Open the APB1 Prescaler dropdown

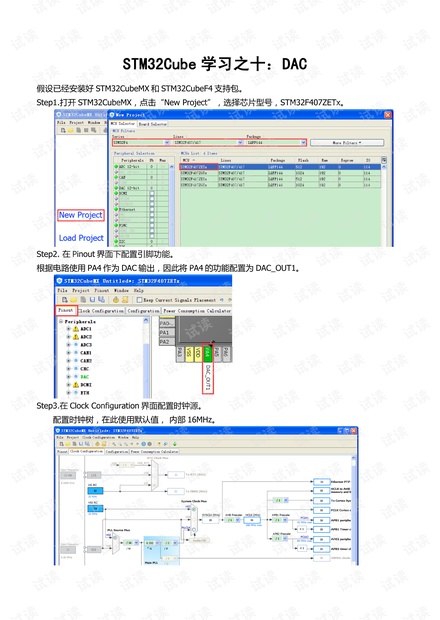(281, 520)
